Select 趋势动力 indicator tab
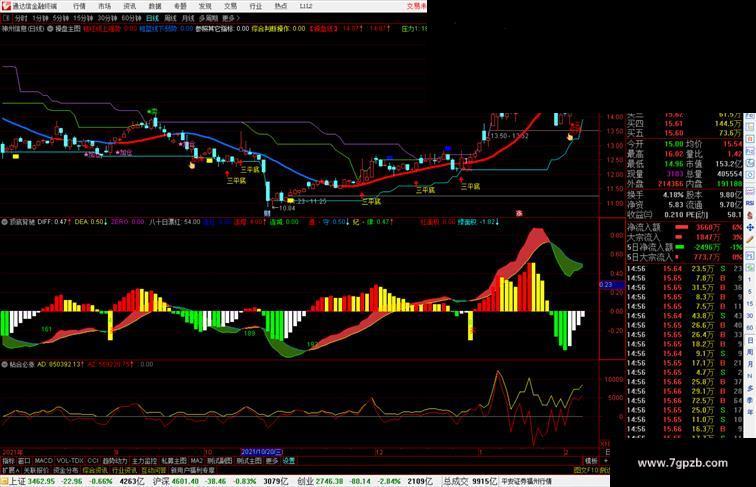756x487 pixels. (x=115, y=461)
